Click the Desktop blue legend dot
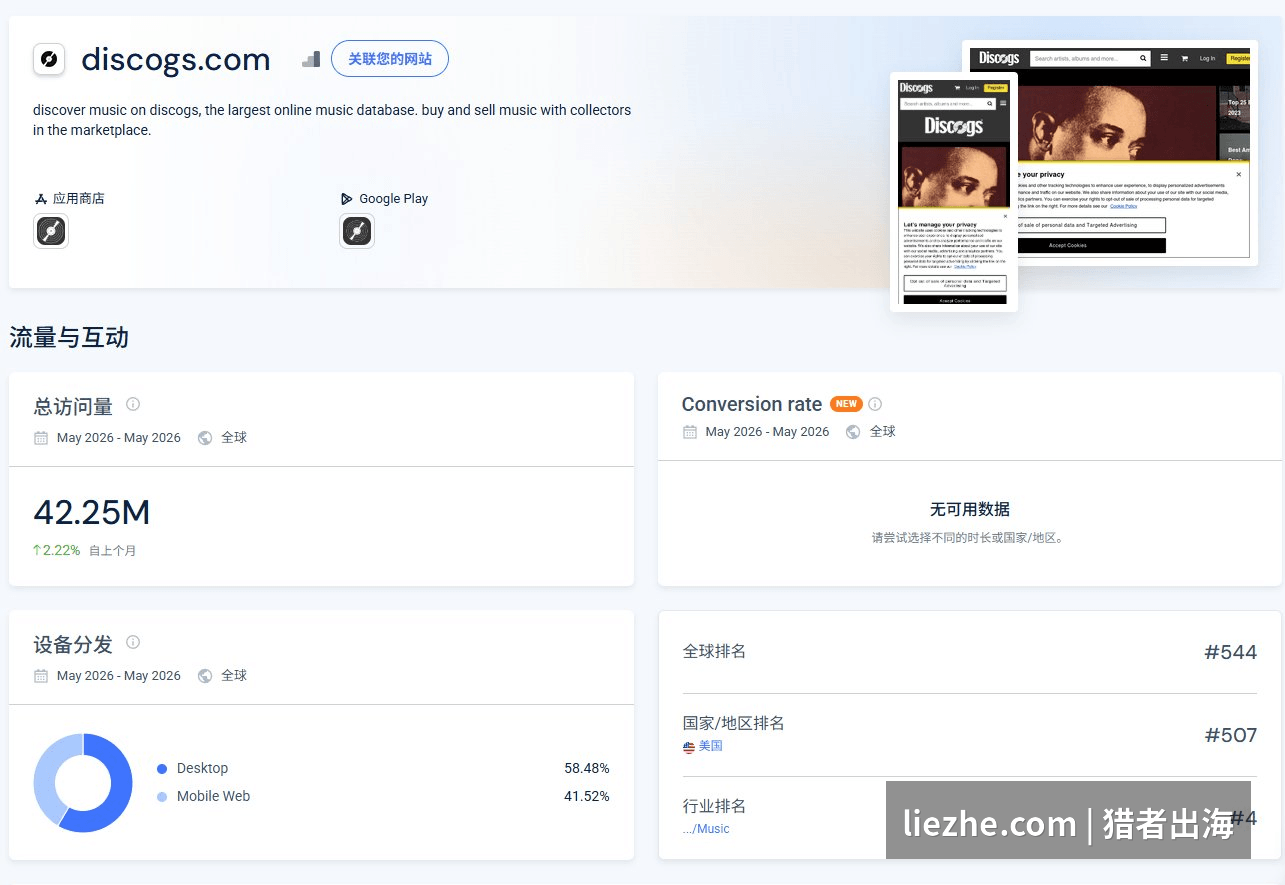 pos(162,769)
